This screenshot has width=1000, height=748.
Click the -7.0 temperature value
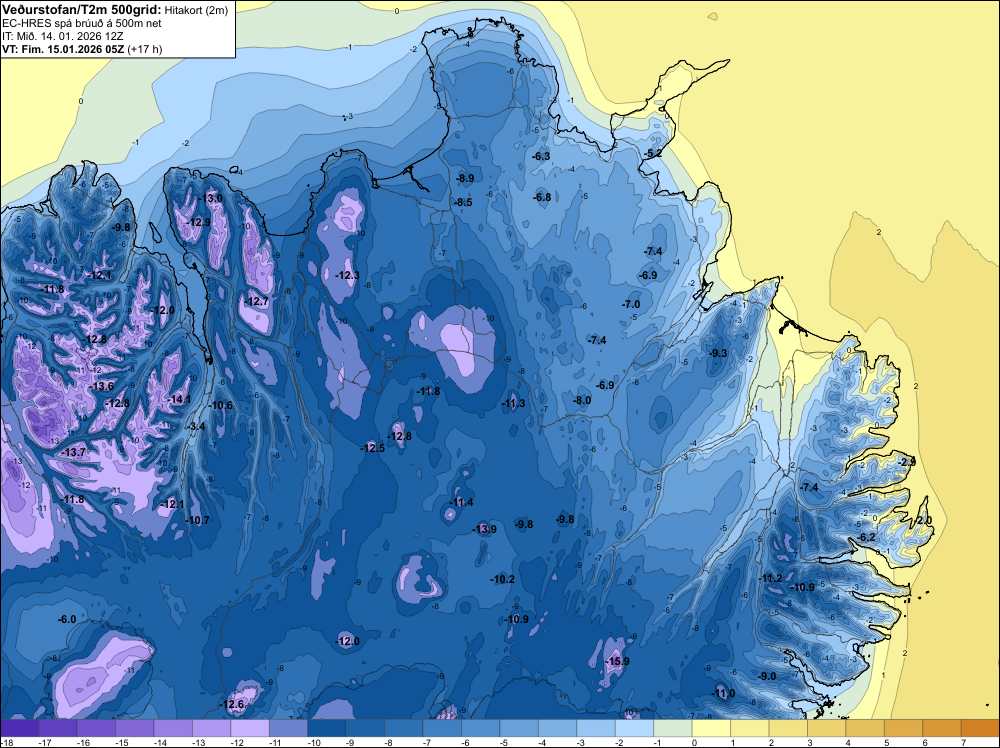[631, 305]
